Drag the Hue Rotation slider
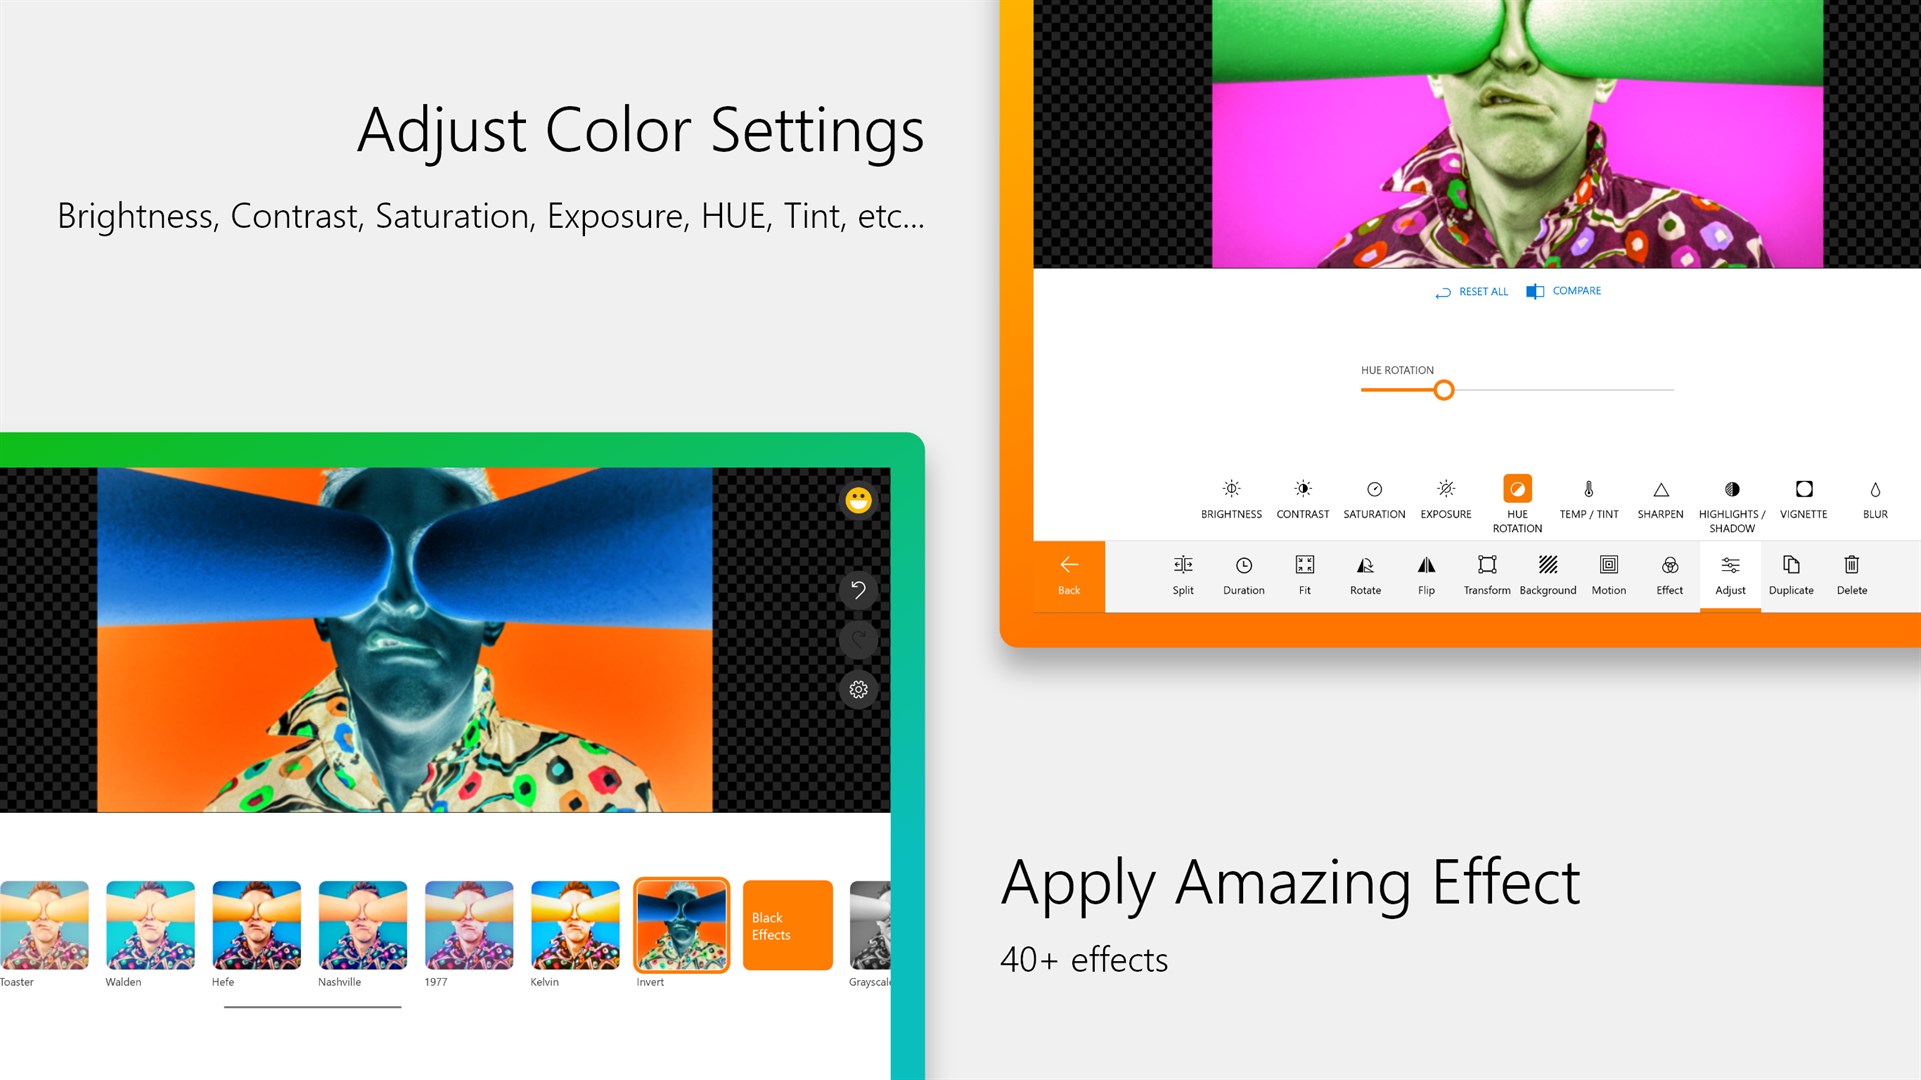The height and width of the screenshot is (1080, 1921). [x=1442, y=389]
